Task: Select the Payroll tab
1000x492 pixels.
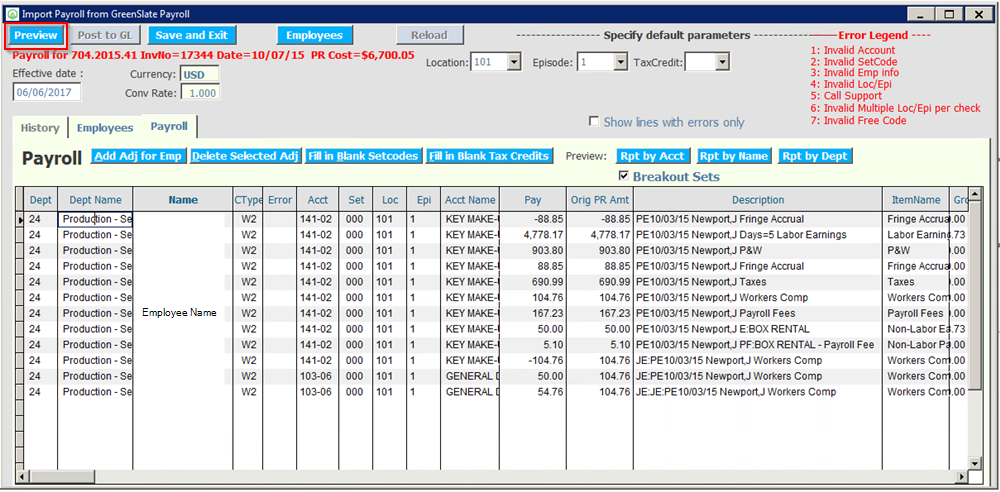Action: tap(169, 126)
